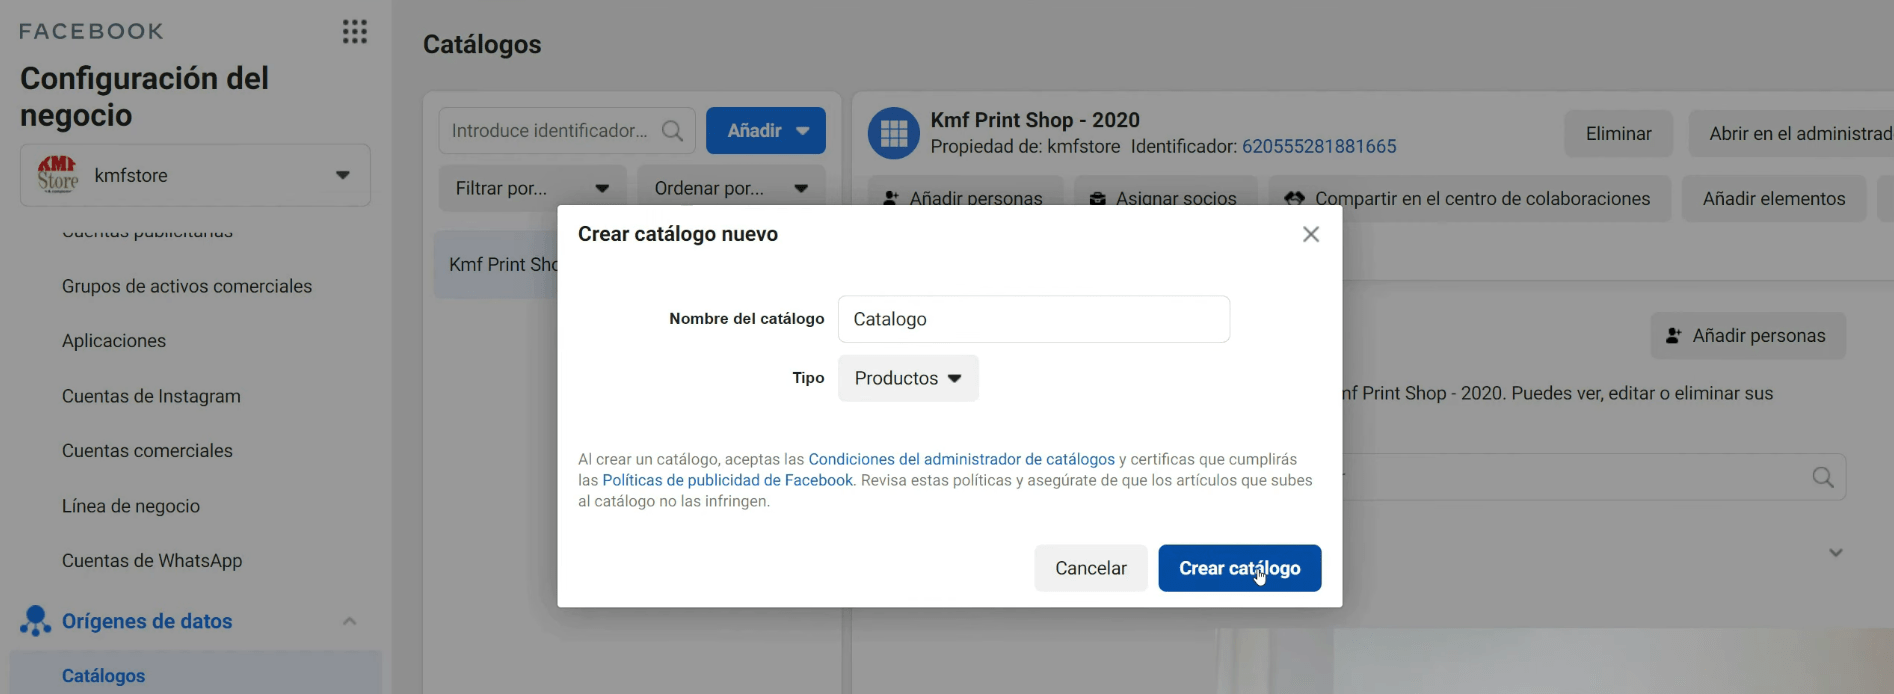Click Compartir en el centro de colaboraciones

(x=1470, y=198)
